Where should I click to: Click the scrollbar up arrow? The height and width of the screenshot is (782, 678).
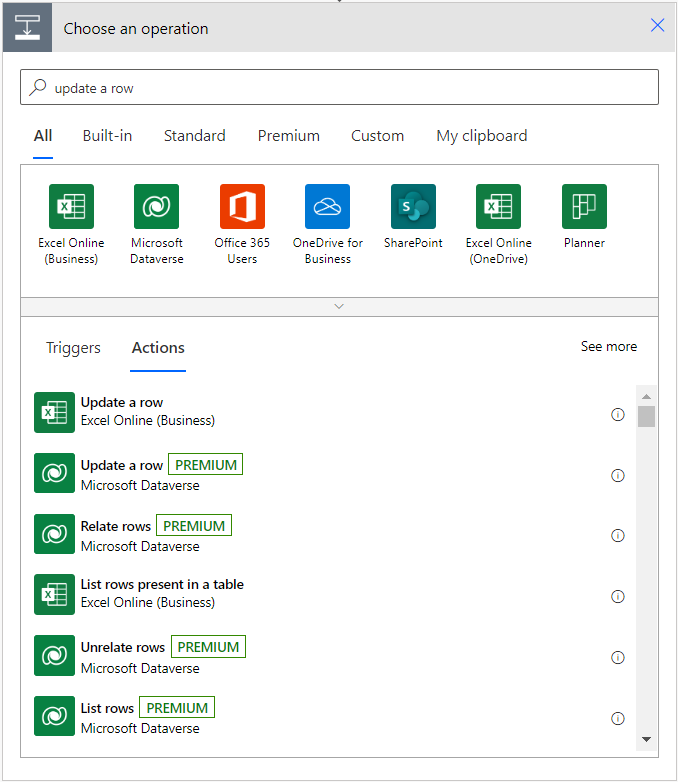pyautogui.click(x=646, y=396)
